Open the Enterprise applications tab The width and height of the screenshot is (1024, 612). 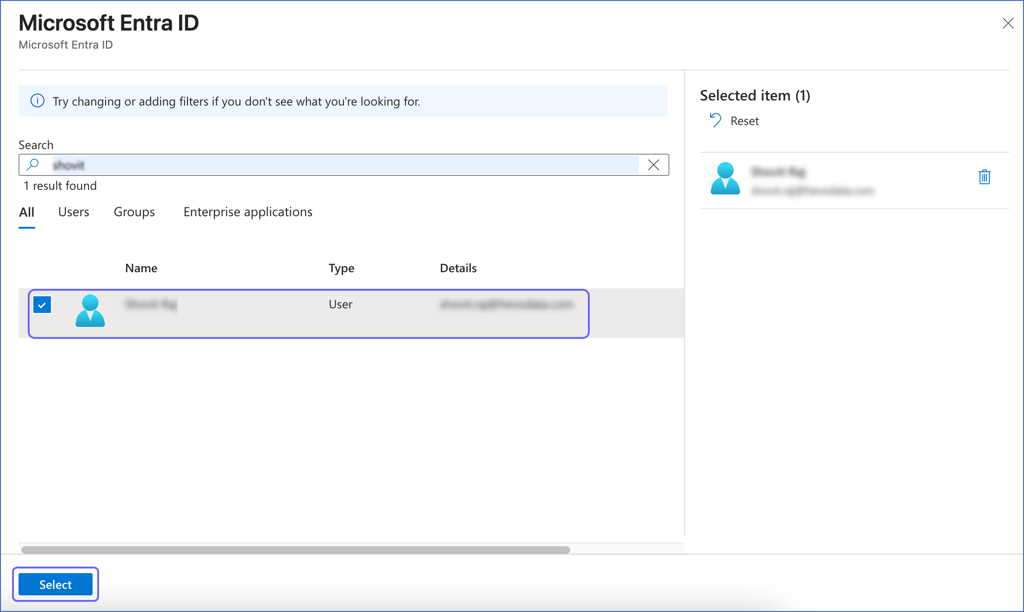point(248,212)
